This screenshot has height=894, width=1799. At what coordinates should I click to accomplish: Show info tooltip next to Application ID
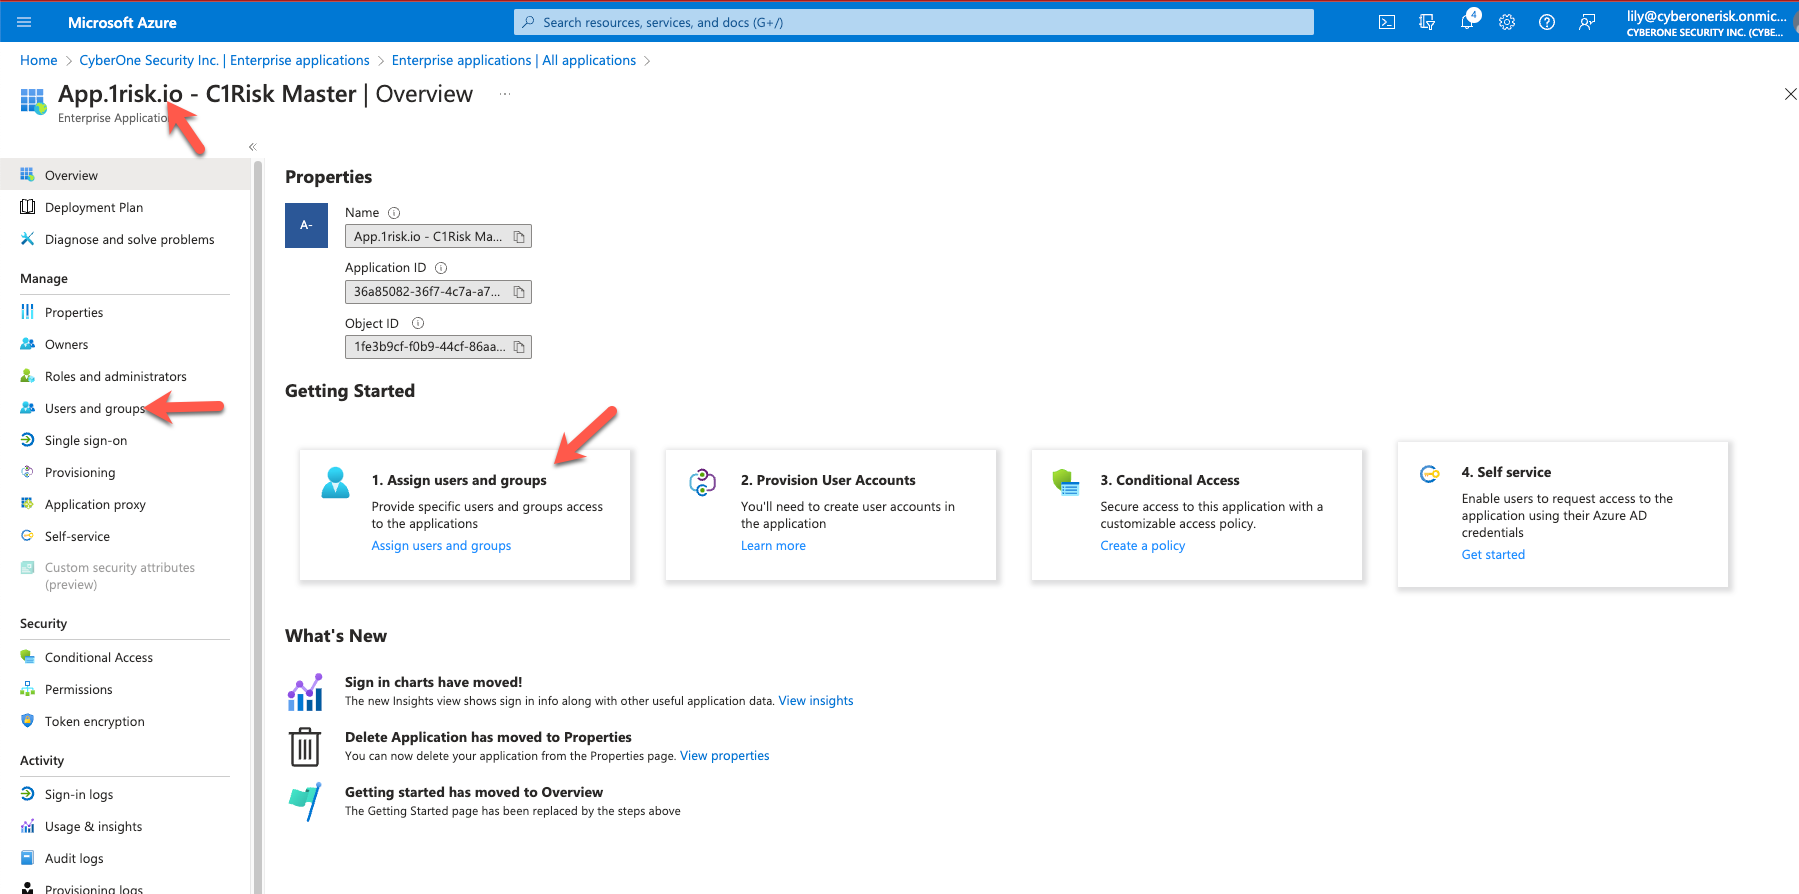441,268
